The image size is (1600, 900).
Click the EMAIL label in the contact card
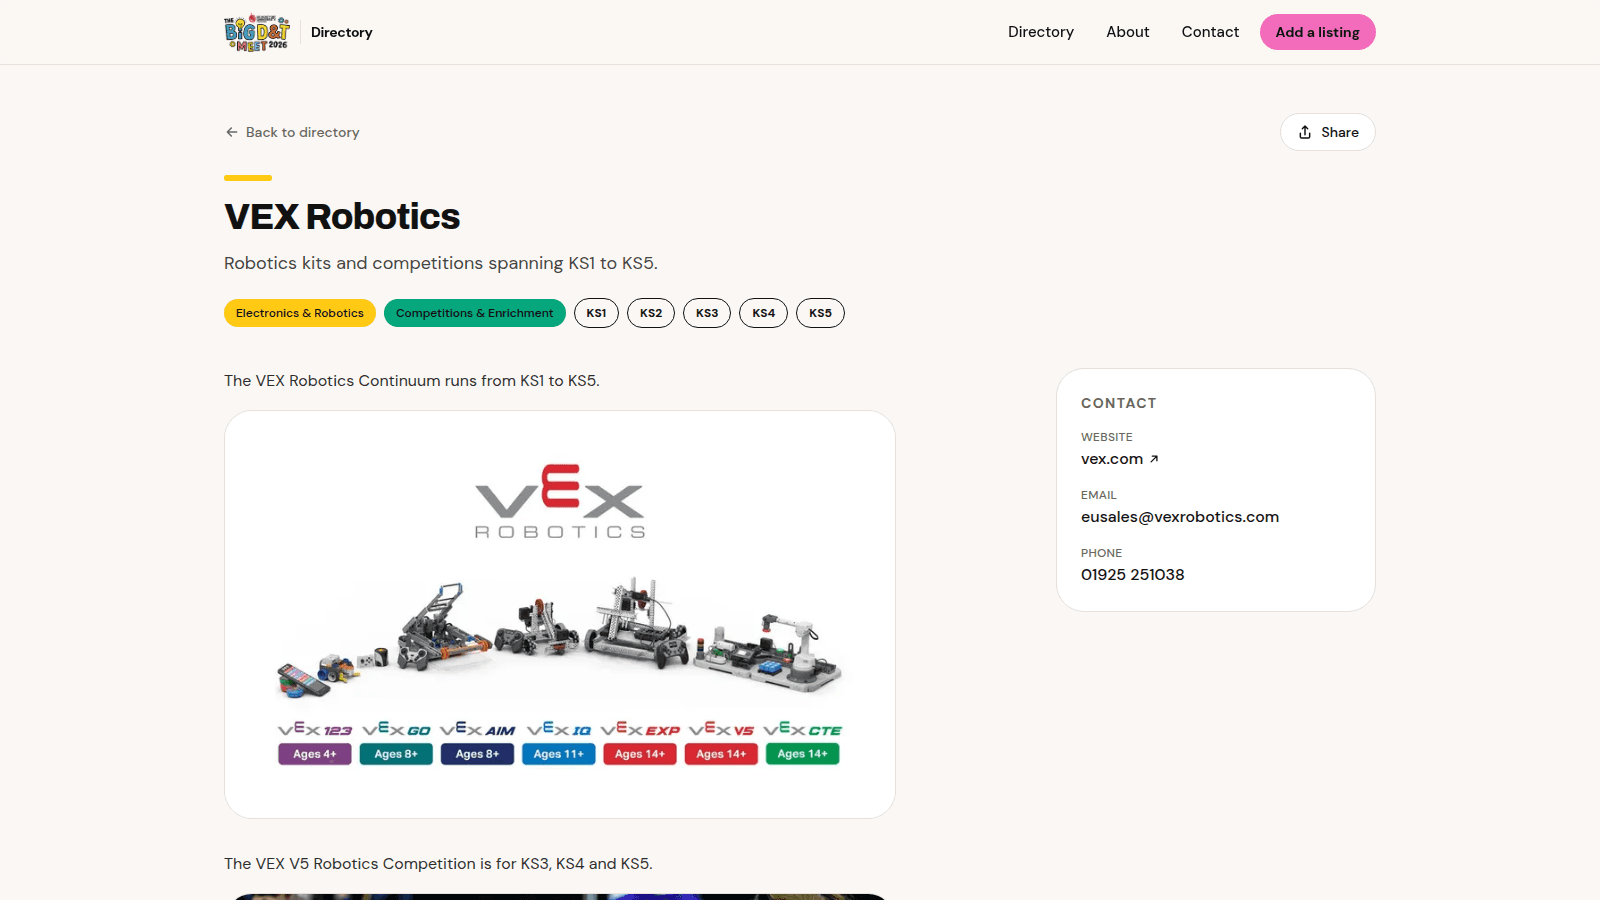[1099, 495]
